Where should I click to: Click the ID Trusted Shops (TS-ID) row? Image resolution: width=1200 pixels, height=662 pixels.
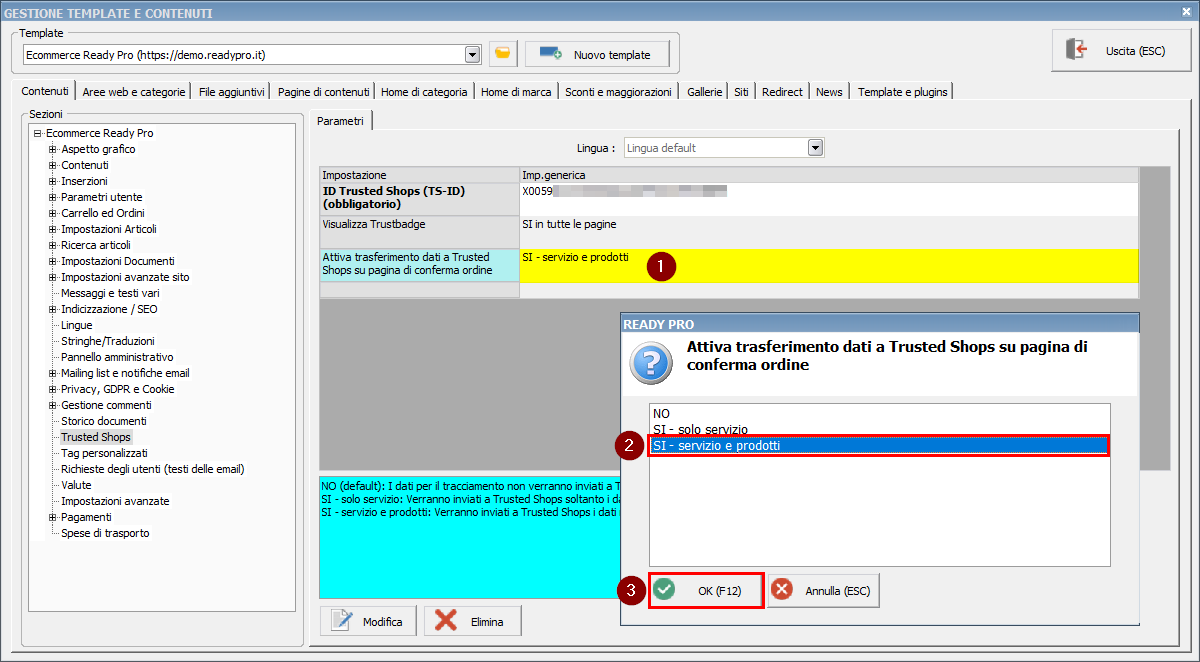click(x=729, y=198)
